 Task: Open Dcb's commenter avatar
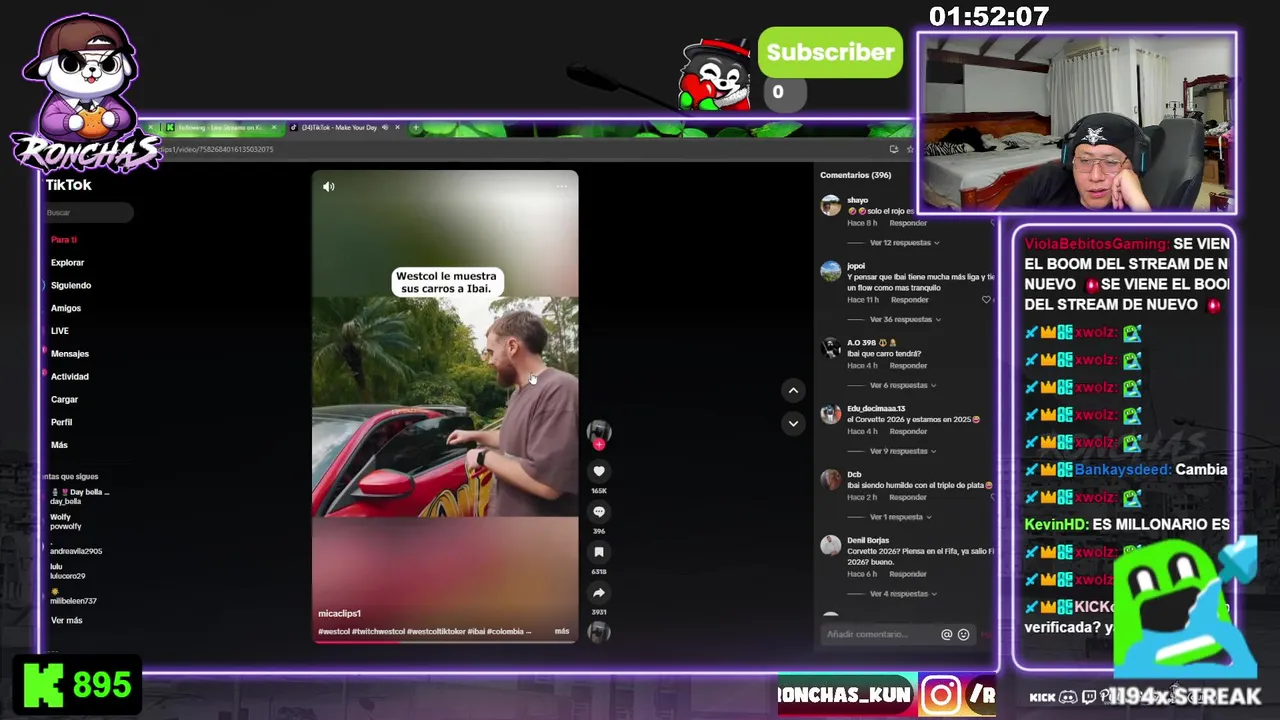click(831, 479)
